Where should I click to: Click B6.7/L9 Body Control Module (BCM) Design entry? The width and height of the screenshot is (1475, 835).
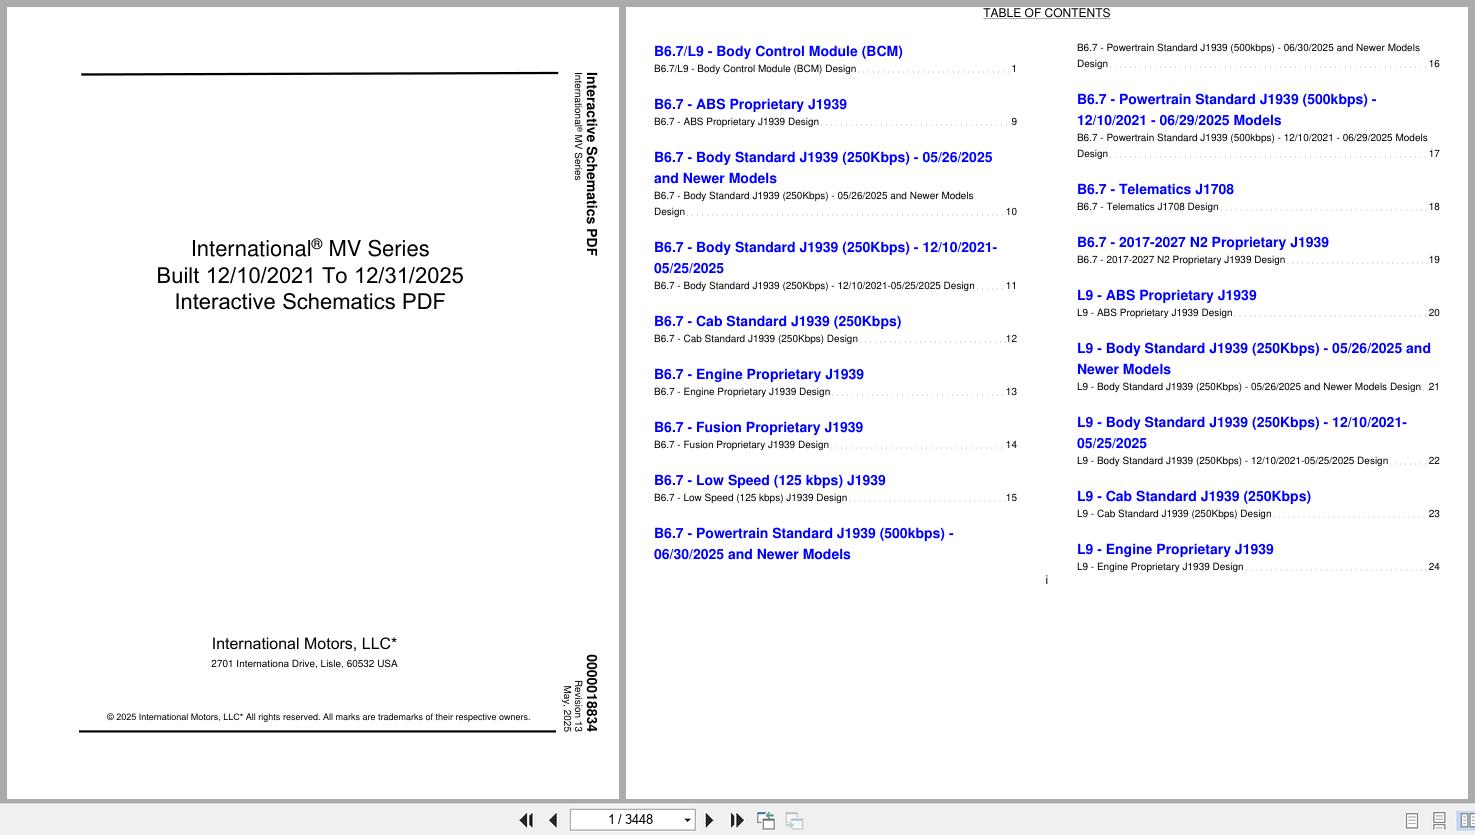pyautogui.click(x=835, y=69)
